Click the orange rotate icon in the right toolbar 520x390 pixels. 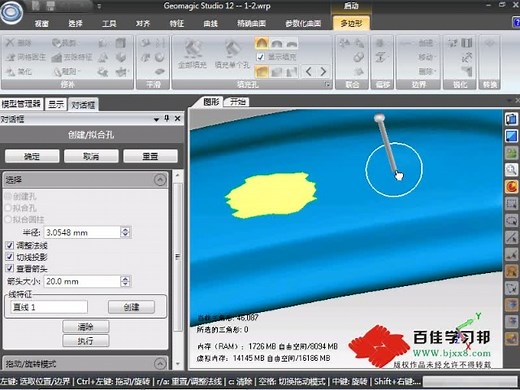tap(511, 186)
